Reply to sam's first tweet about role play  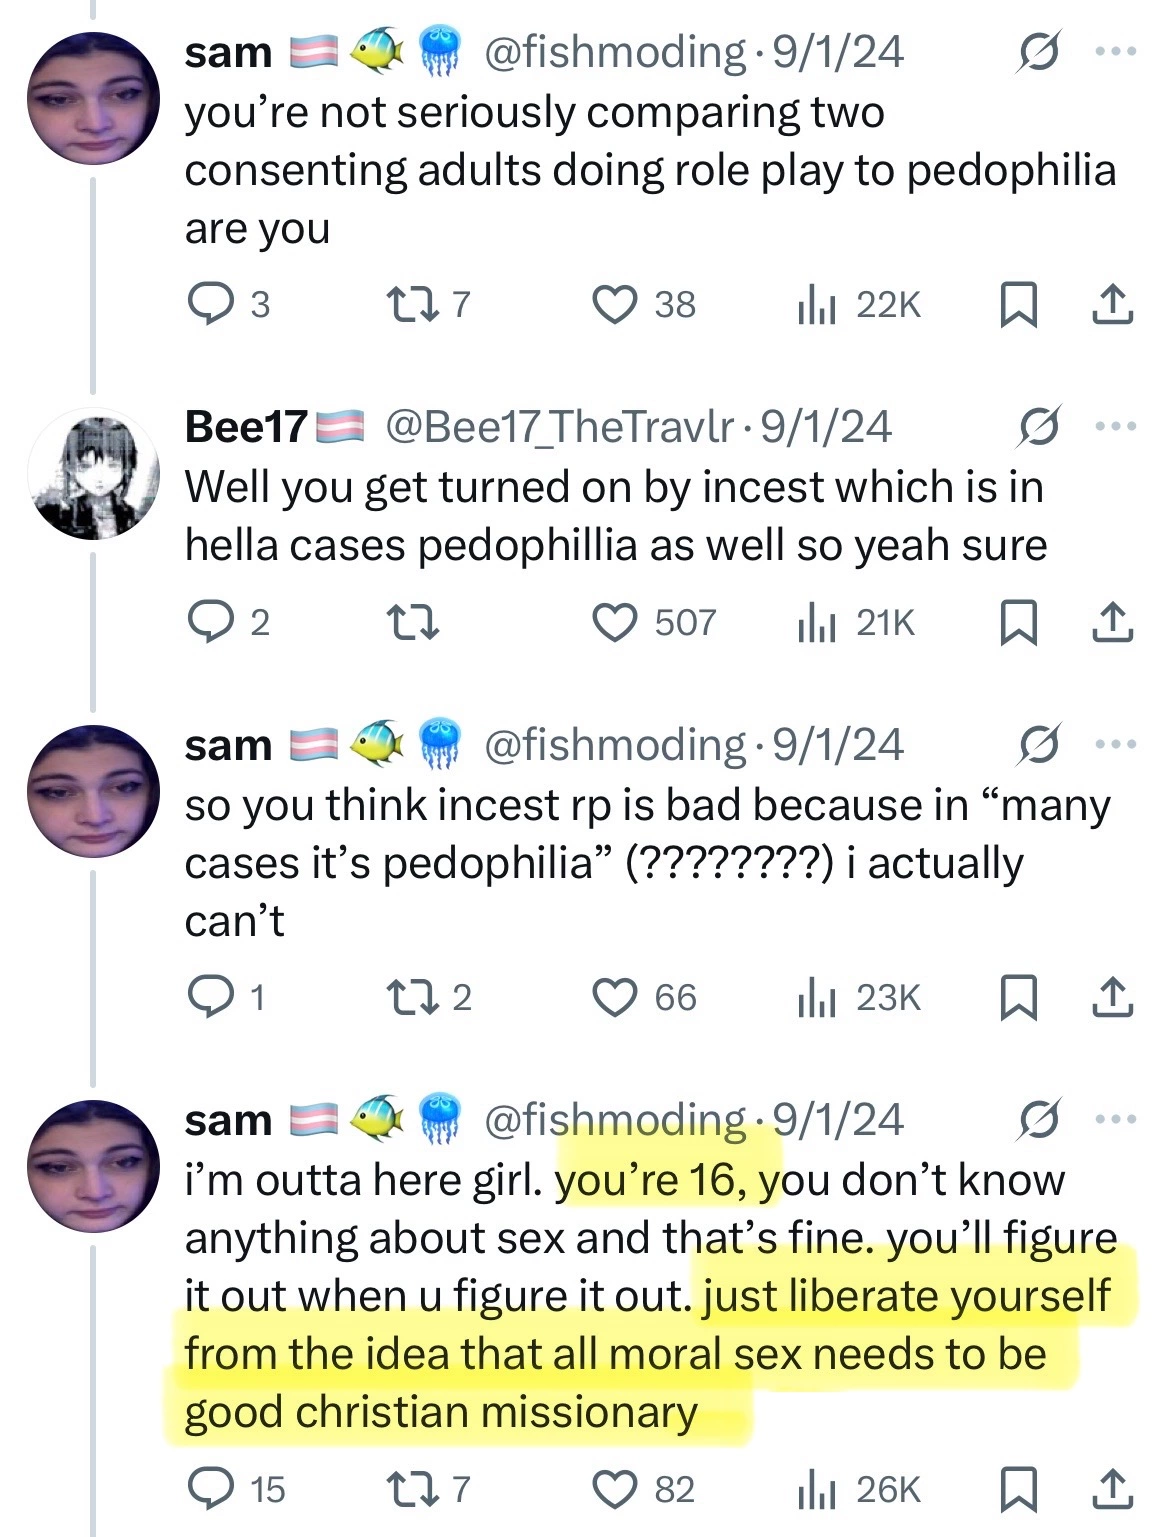tap(209, 304)
